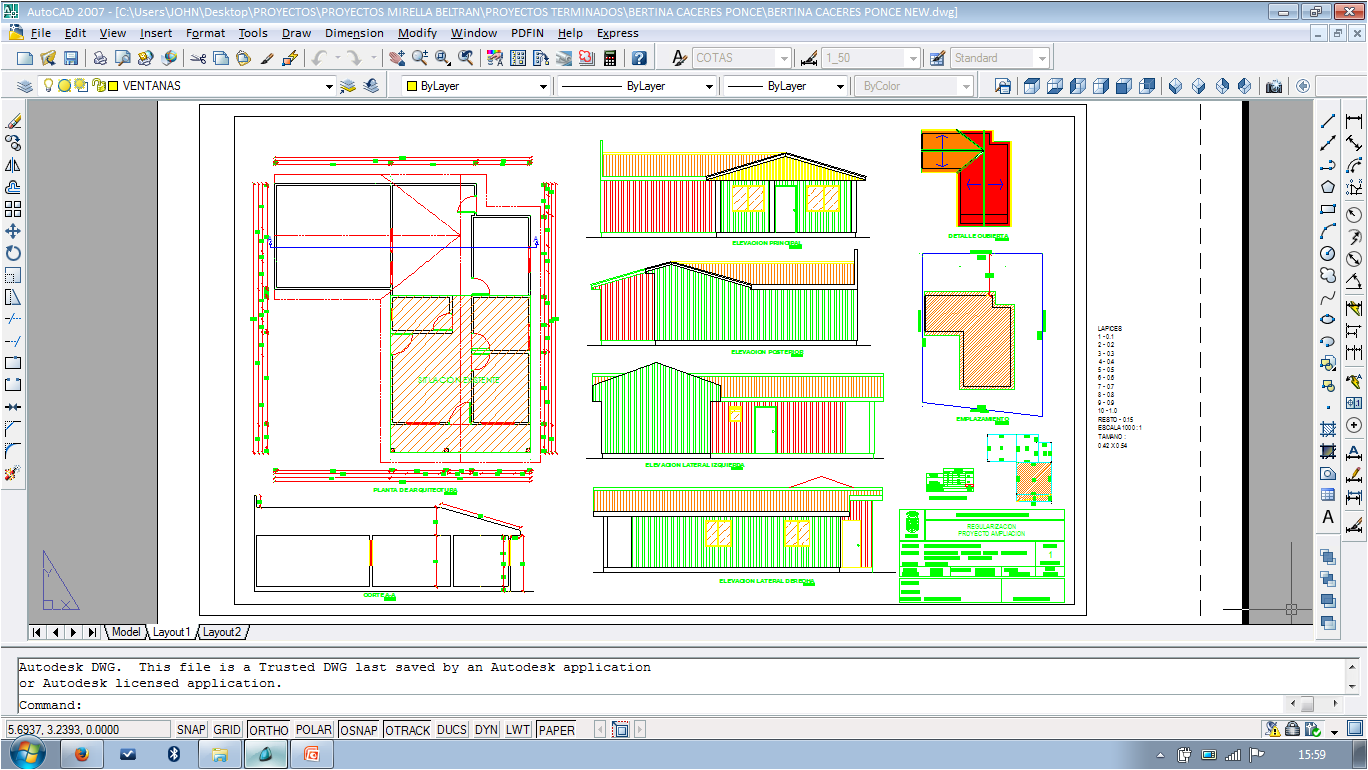
Task: Click the Pan Realtime hand icon
Action: pos(397,58)
